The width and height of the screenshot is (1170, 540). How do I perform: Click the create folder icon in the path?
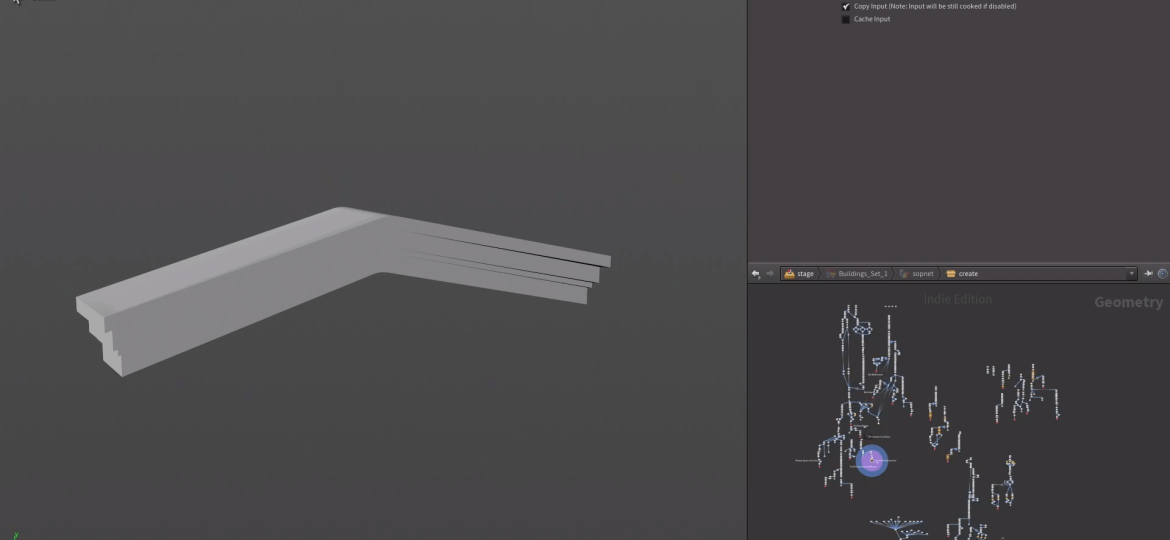pos(951,274)
